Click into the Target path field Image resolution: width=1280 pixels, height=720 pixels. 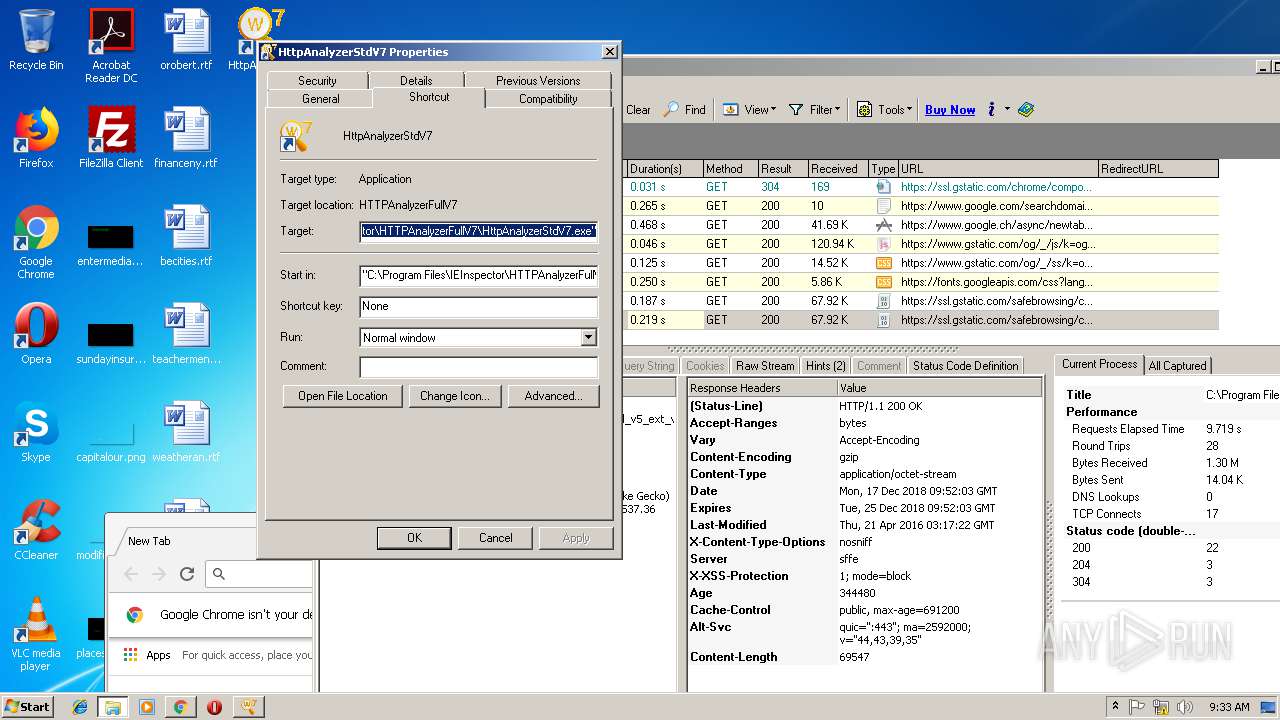click(478, 231)
